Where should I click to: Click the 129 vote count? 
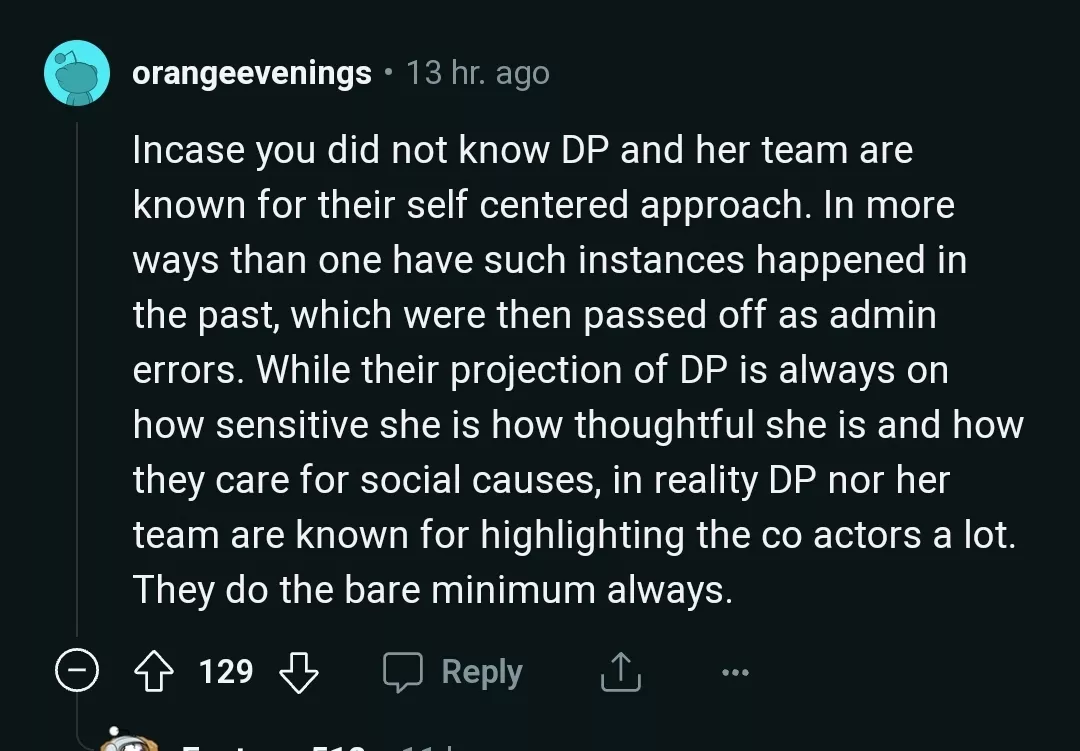(x=226, y=671)
